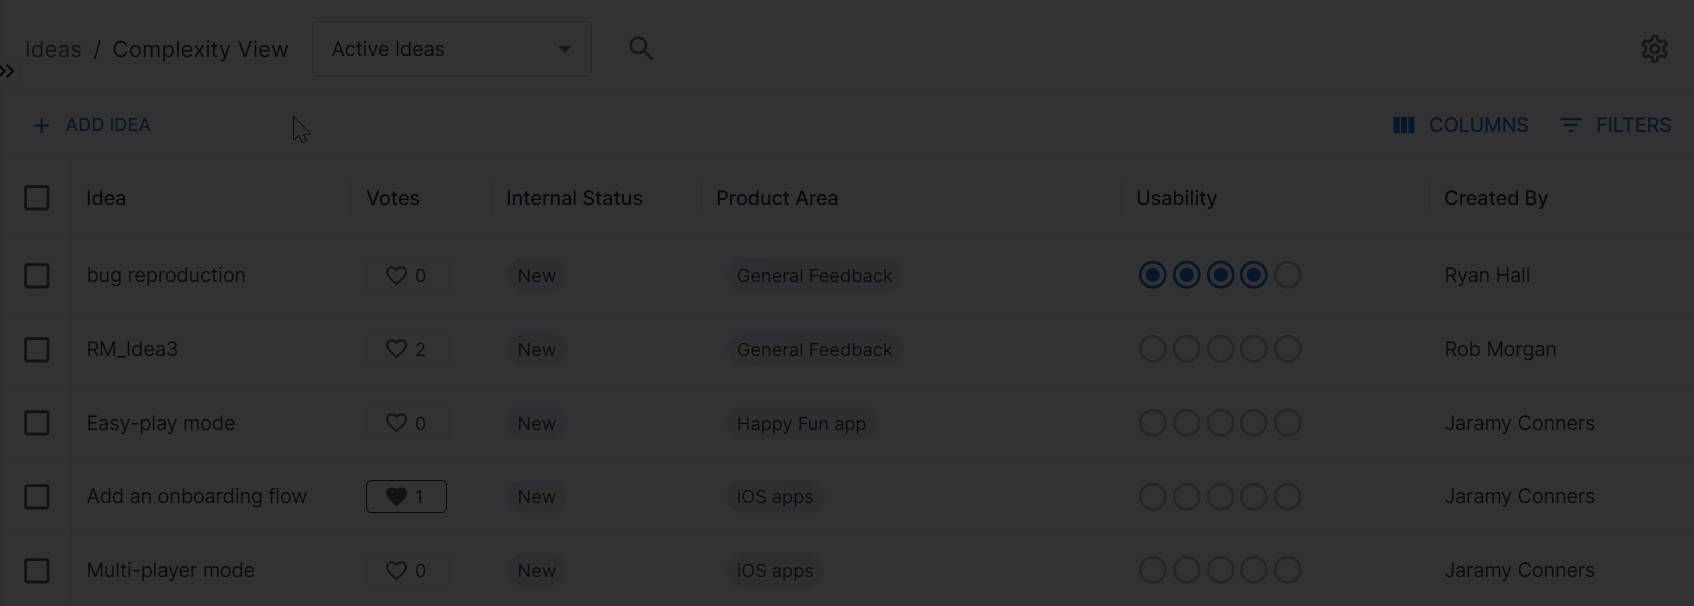
Task: Open the Active Ideas view dropdown
Action: [x=451, y=49]
